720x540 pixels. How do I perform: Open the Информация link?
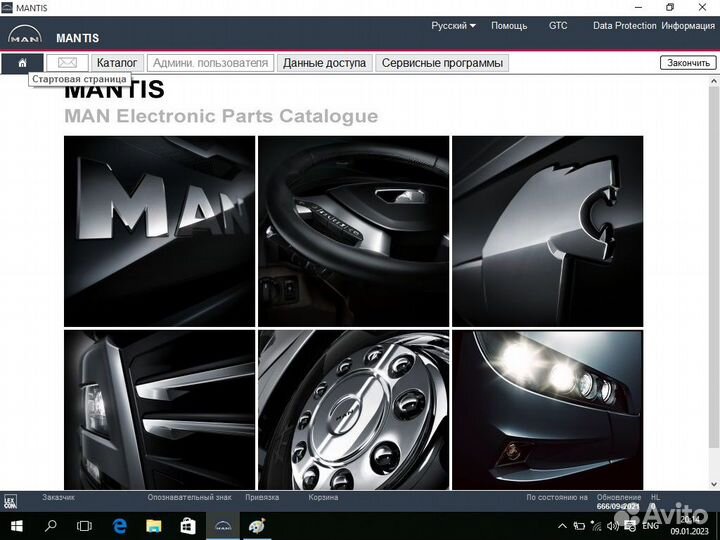(688, 26)
